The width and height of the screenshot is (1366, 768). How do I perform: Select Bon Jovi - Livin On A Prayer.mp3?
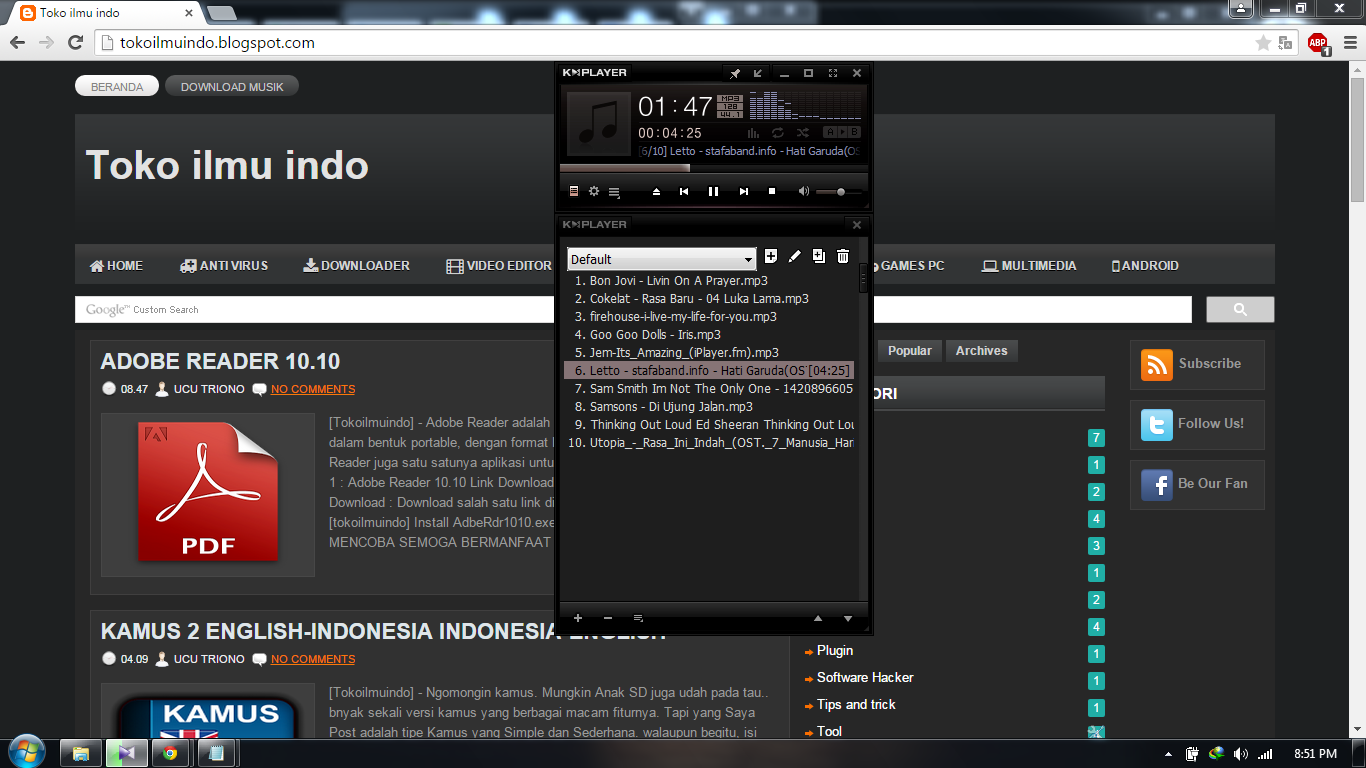(x=709, y=281)
